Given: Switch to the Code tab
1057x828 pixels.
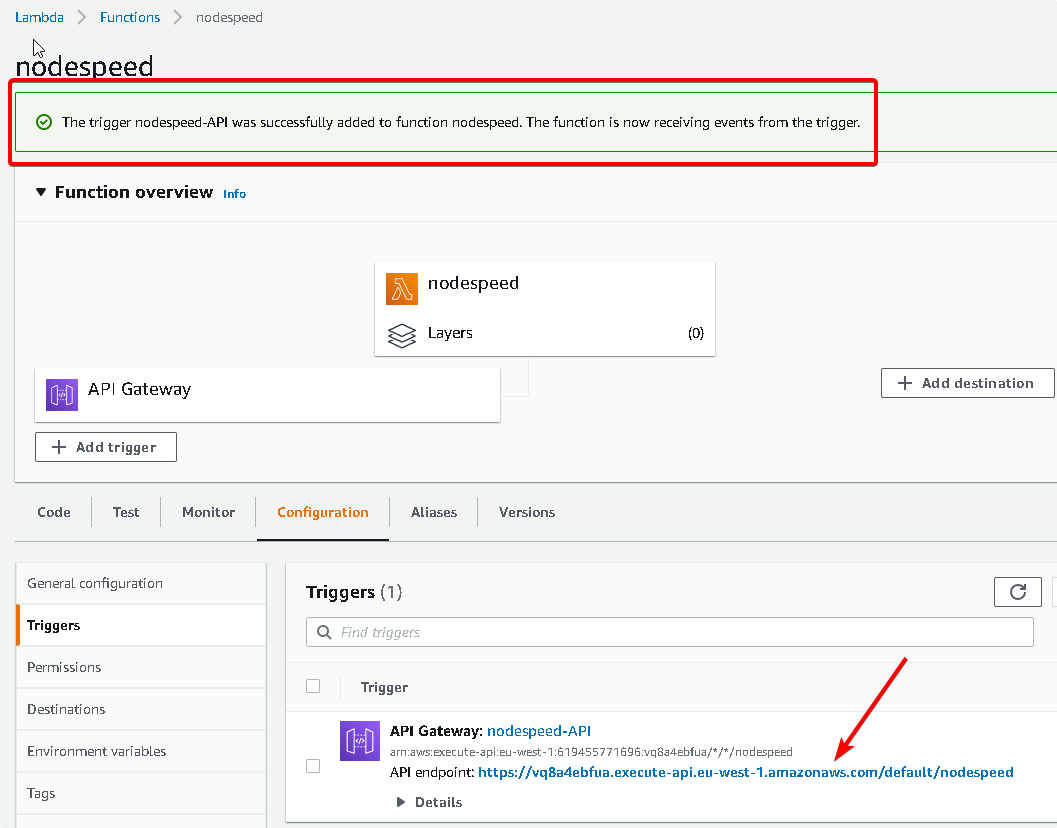Looking at the screenshot, I should click(54, 512).
